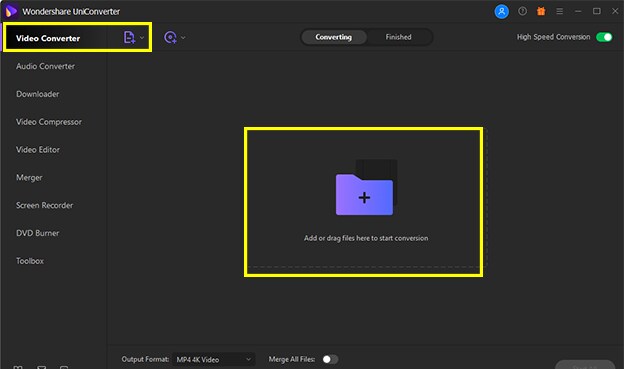This screenshot has height=369, width=624.
Task: Open the user account profile icon
Action: click(501, 12)
